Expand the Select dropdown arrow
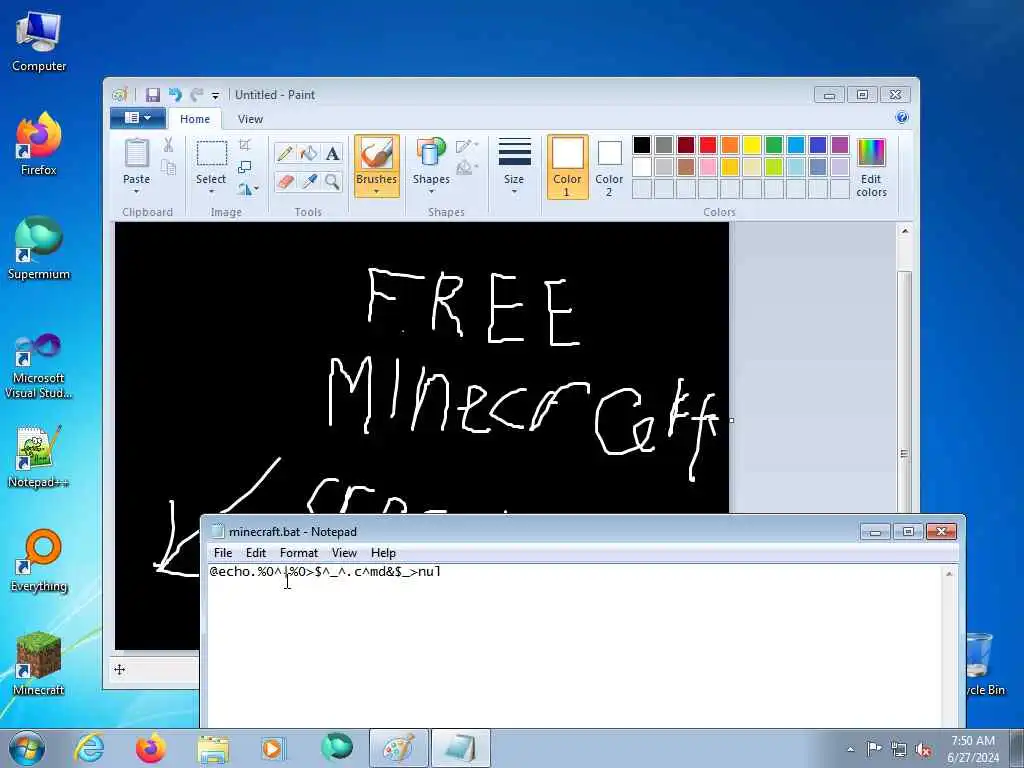This screenshot has height=768, width=1024. (212, 192)
